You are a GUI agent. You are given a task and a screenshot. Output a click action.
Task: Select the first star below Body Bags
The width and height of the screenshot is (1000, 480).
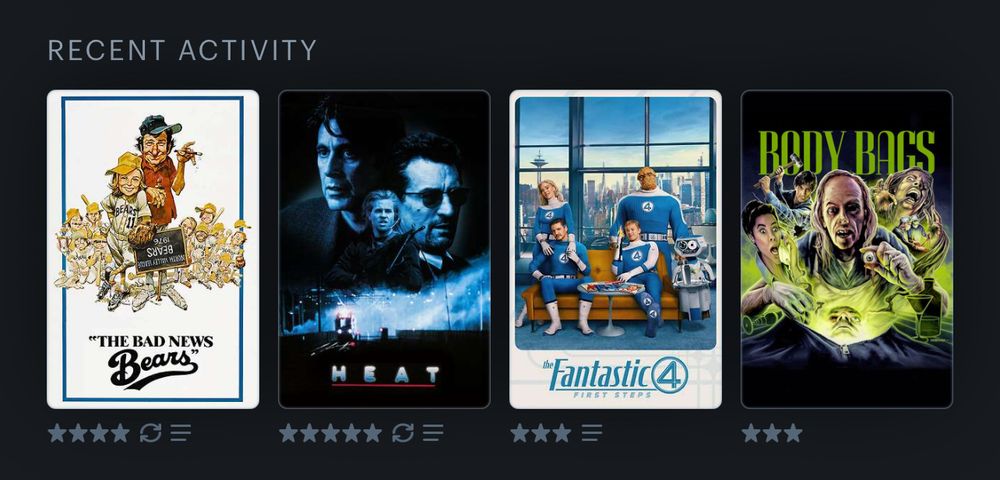tap(751, 433)
